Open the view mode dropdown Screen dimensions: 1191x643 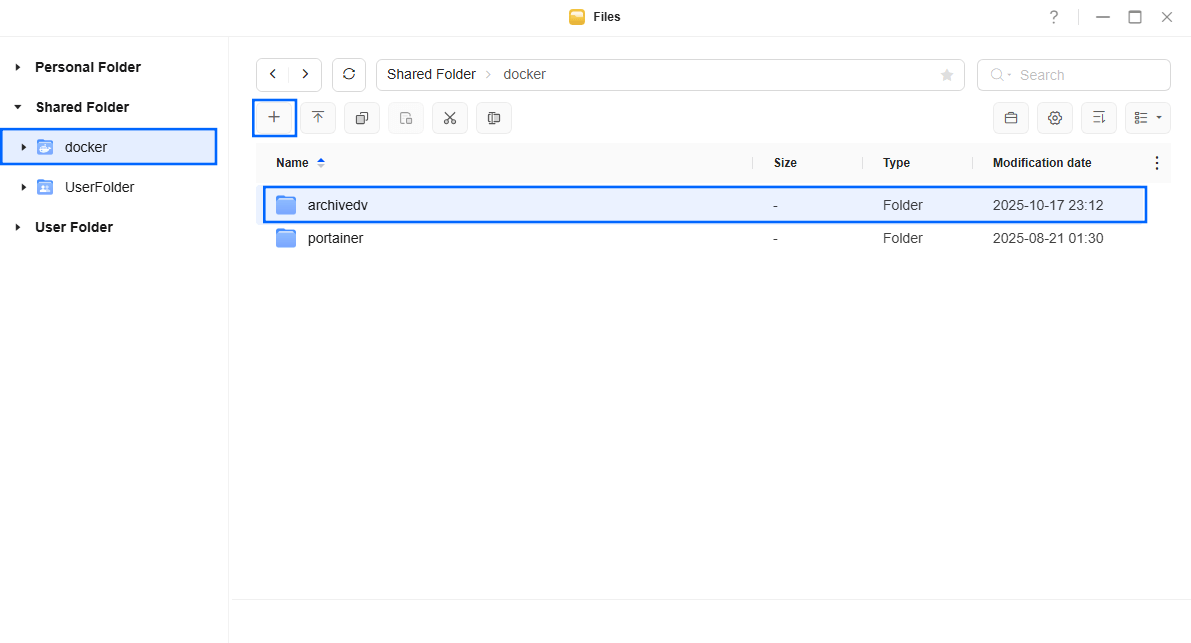click(x=1147, y=118)
